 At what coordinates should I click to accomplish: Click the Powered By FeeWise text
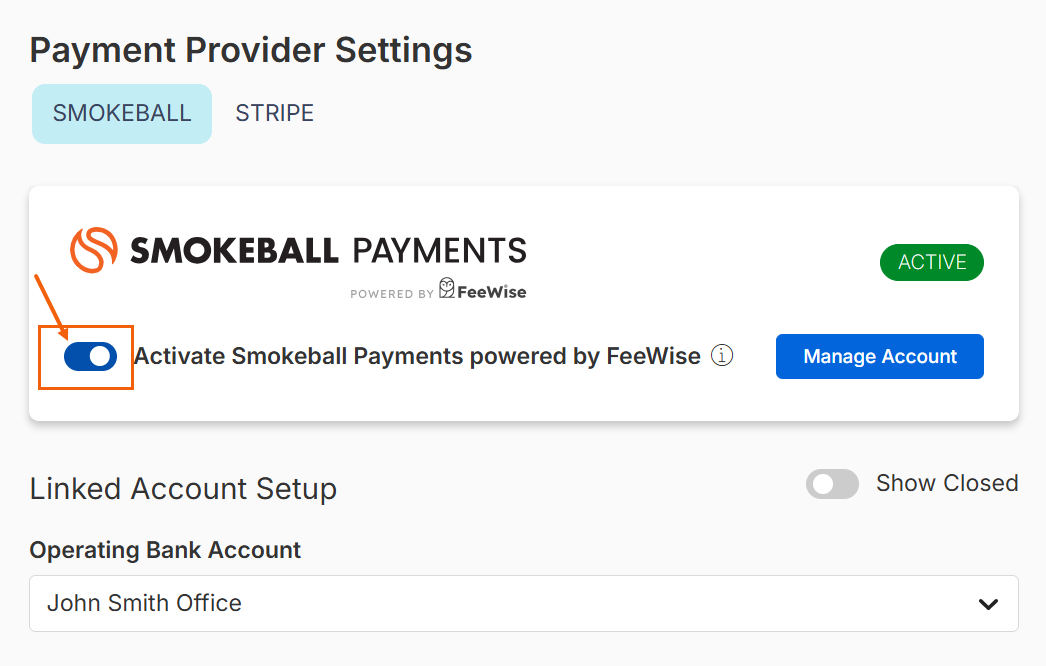438,291
